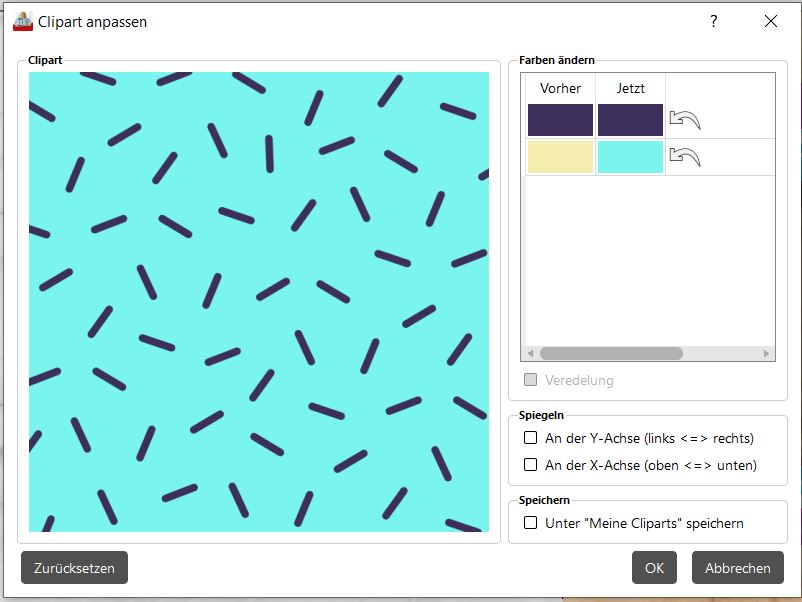Close the Clipart anpassen dialog
Screen dimensions: 802x602
[x=770, y=21]
